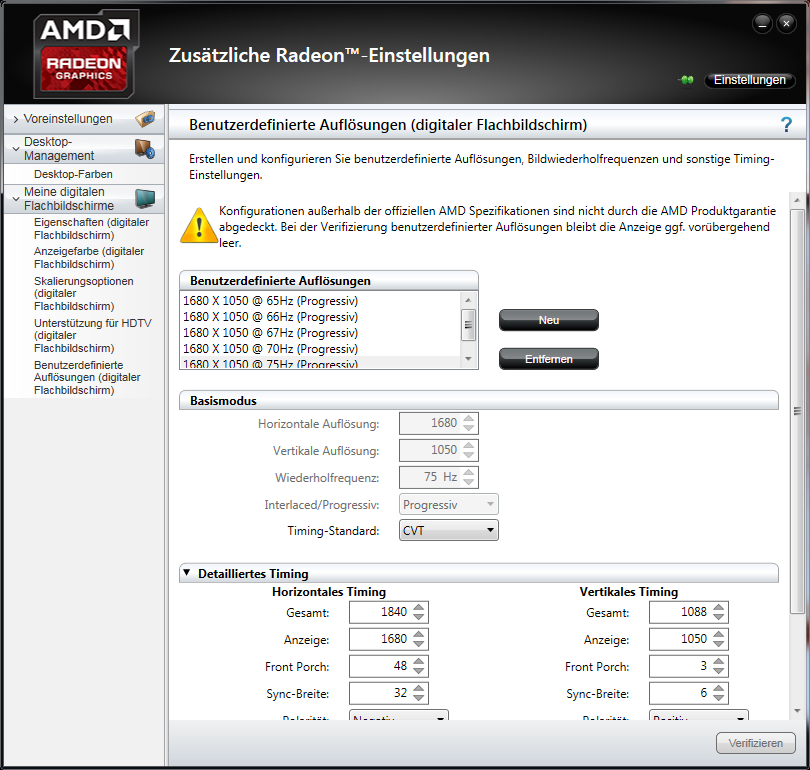Image resolution: width=810 pixels, height=770 pixels.
Task: Open Skalierungsoptionen (digitaler Flachbildschirm)
Action: pyautogui.click(x=84, y=293)
